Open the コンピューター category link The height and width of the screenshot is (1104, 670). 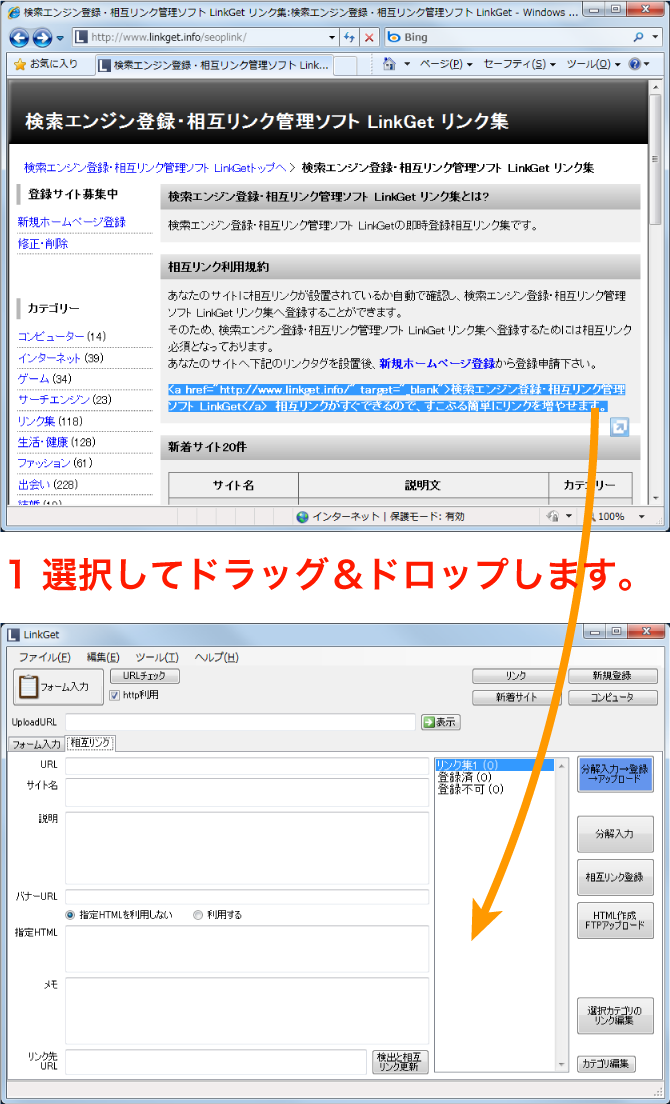[51, 337]
